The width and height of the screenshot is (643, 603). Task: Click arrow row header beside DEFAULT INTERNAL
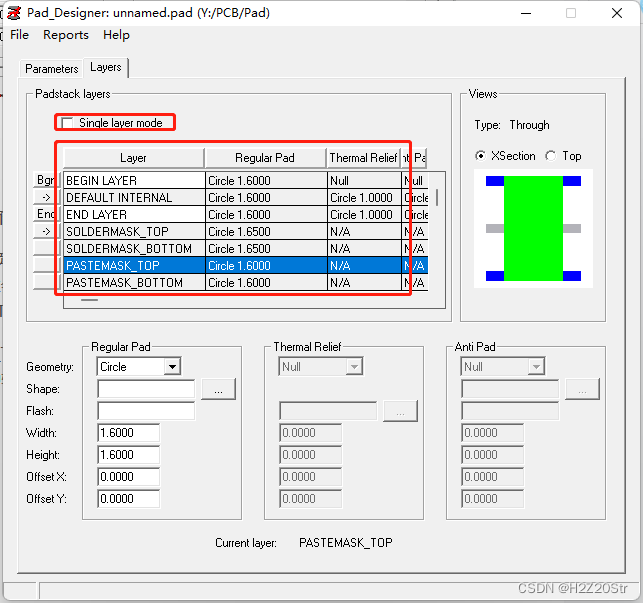tap(46, 197)
